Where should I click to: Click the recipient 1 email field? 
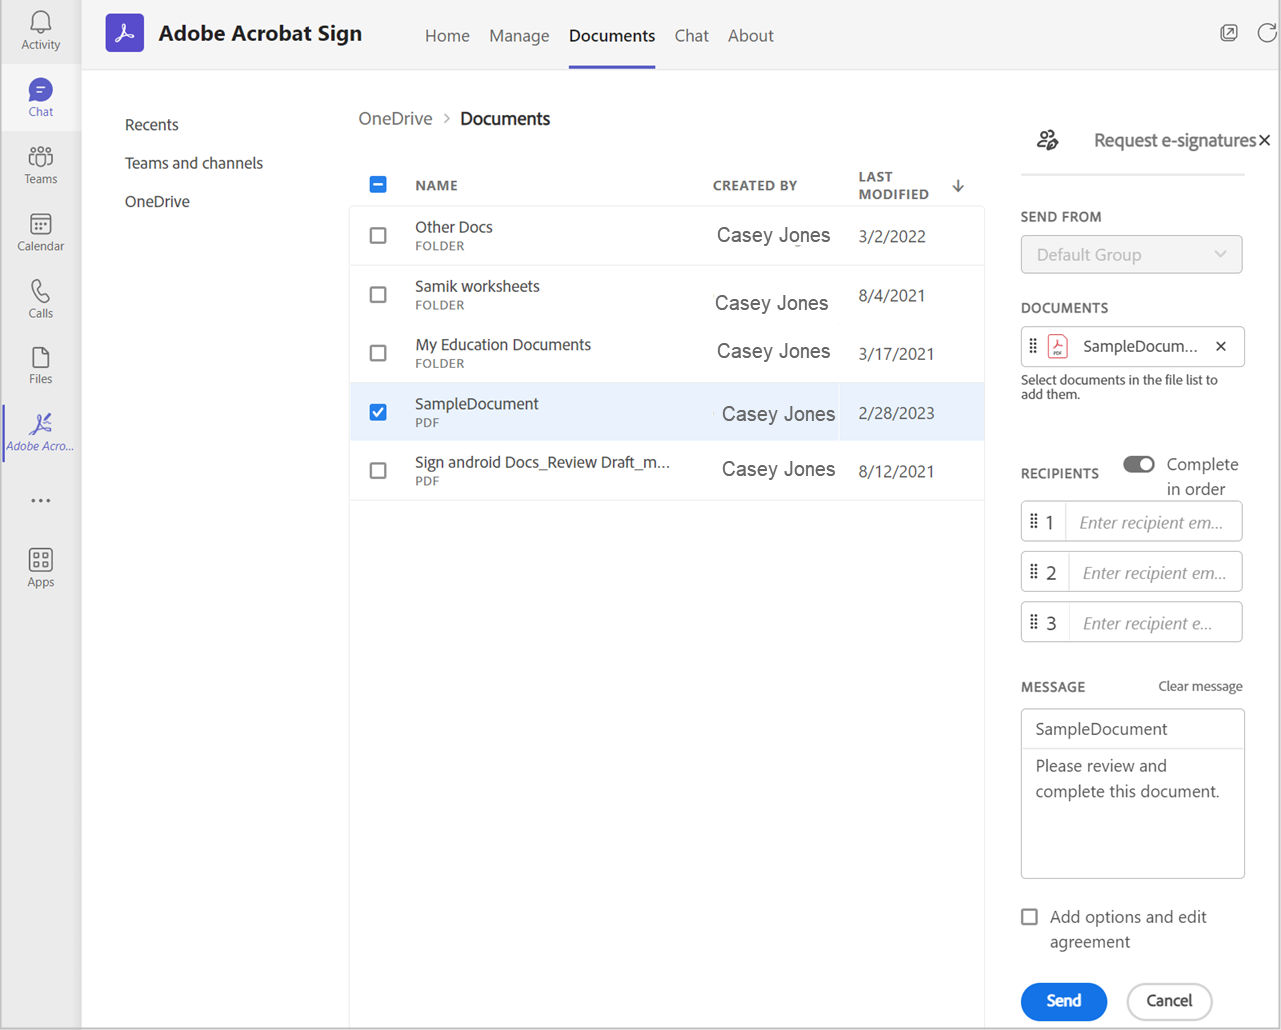point(1154,522)
